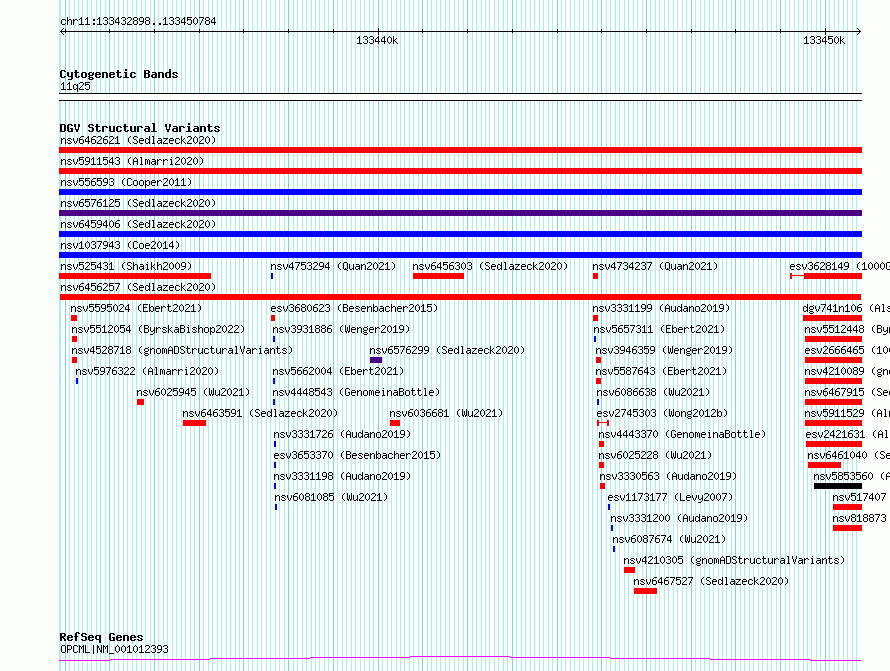Click the nsv3331198 (Audano2019) label

point(342,476)
